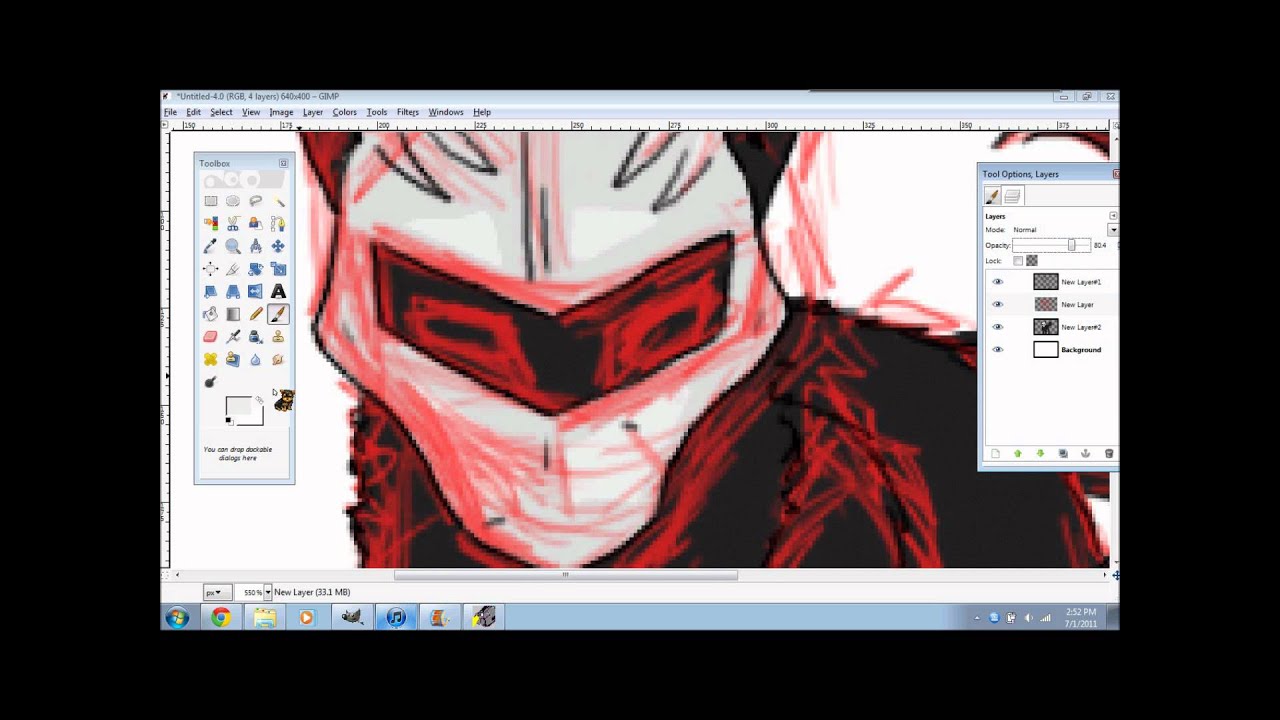Image resolution: width=1280 pixels, height=720 pixels.
Task: Delete the selected layer
Action: 1109,454
